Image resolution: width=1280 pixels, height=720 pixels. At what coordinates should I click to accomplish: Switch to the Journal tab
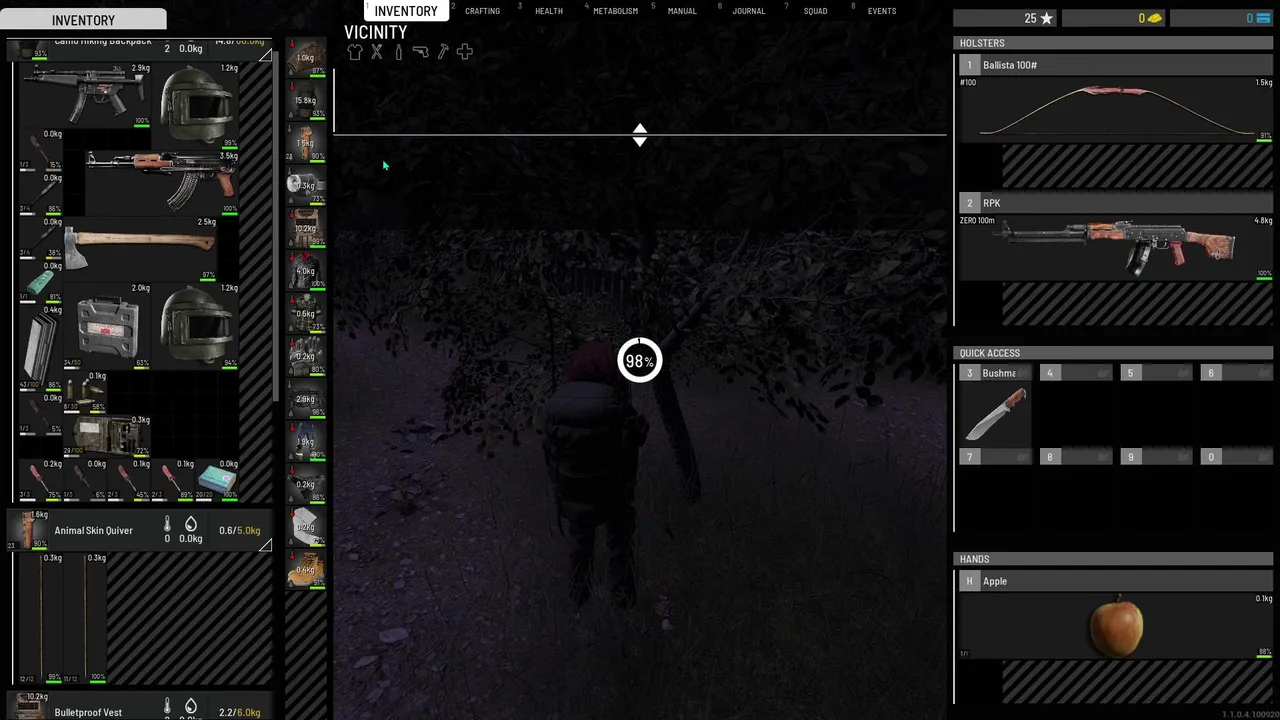pos(748,11)
